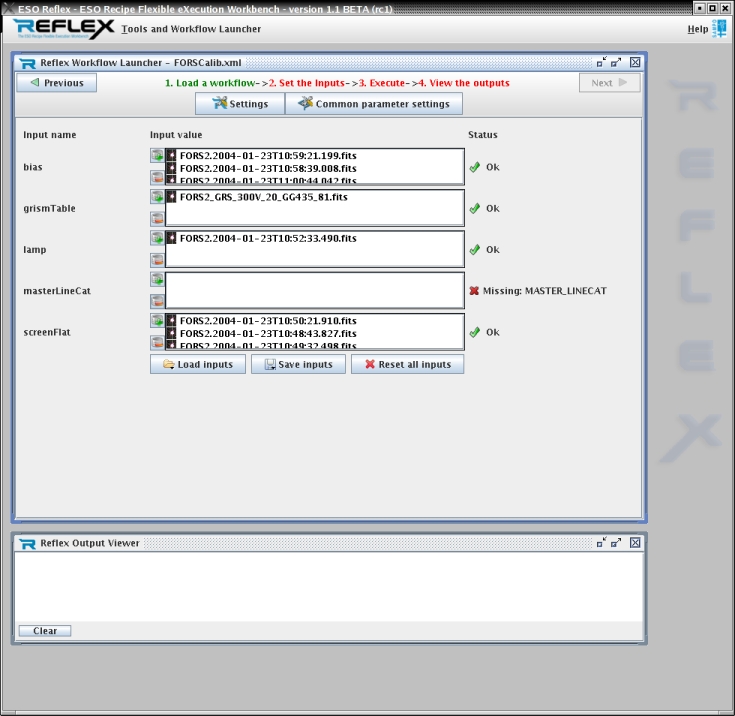Image resolution: width=735 pixels, height=716 pixels.
Task: Click the remove-files icon for bias
Action: [157, 177]
